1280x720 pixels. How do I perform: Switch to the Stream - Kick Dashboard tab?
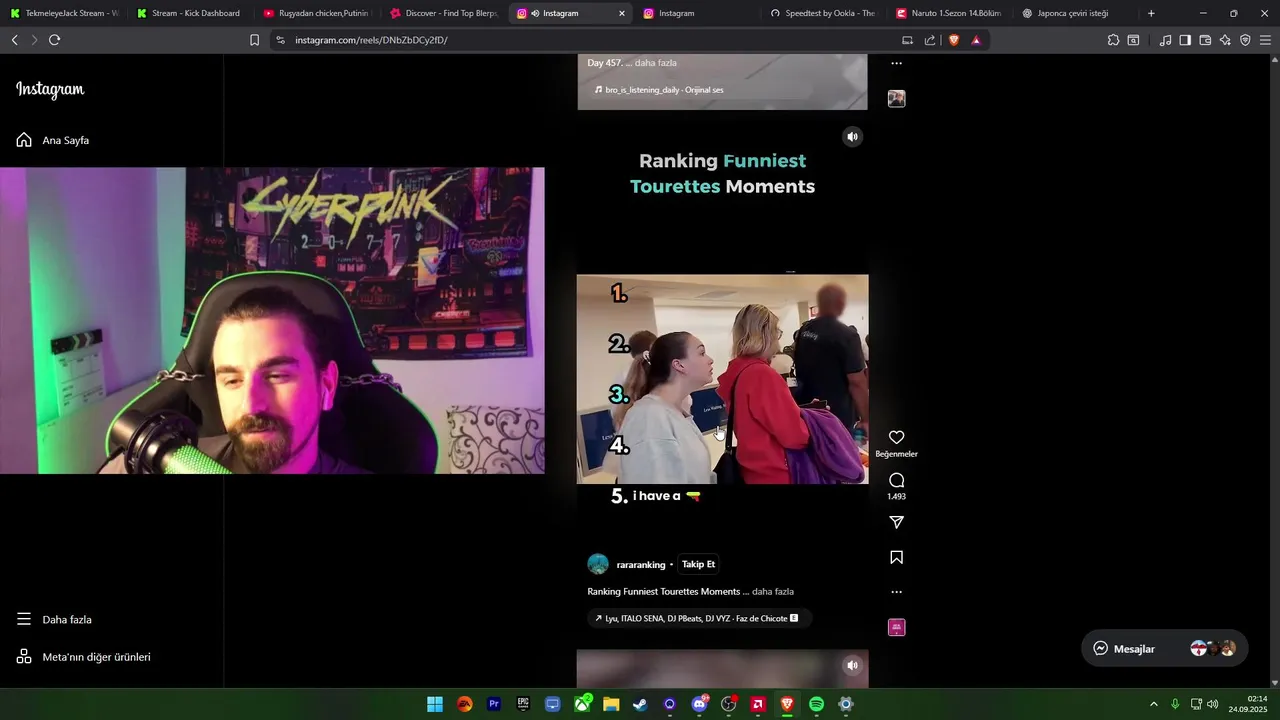190,13
